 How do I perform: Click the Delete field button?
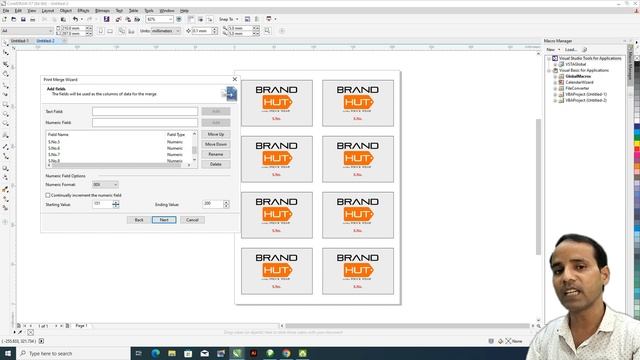coord(216,164)
